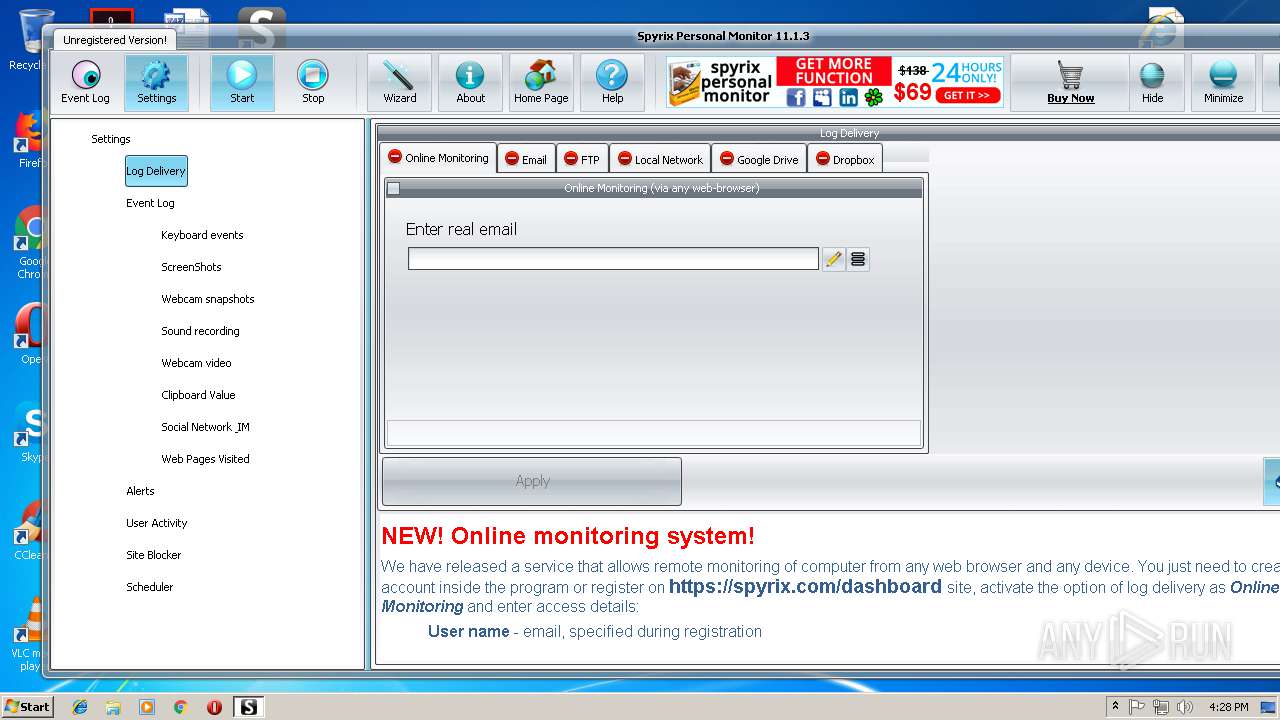Launch the Wizard tool
This screenshot has width=1280, height=720.
399,82
